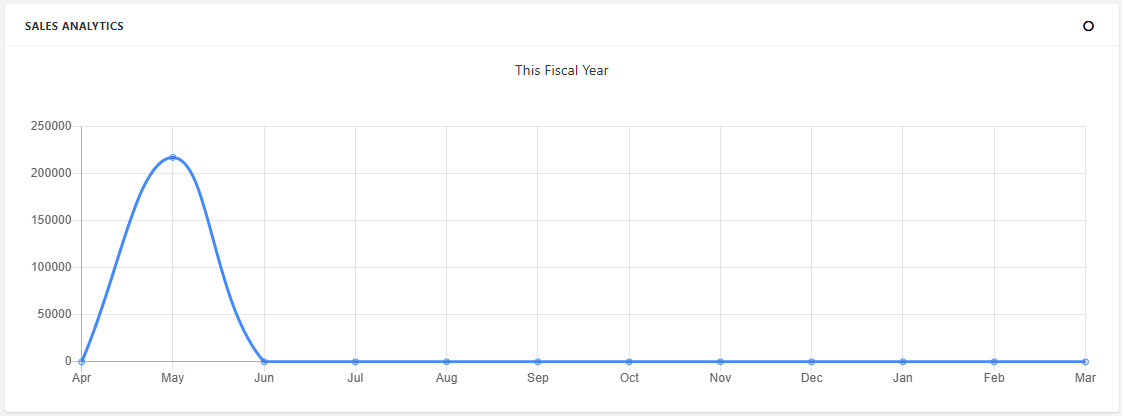Viewport: 1122px width, 416px height.
Task: Click the circle icon in Sales Analytics header
Action: coord(1088,26)
